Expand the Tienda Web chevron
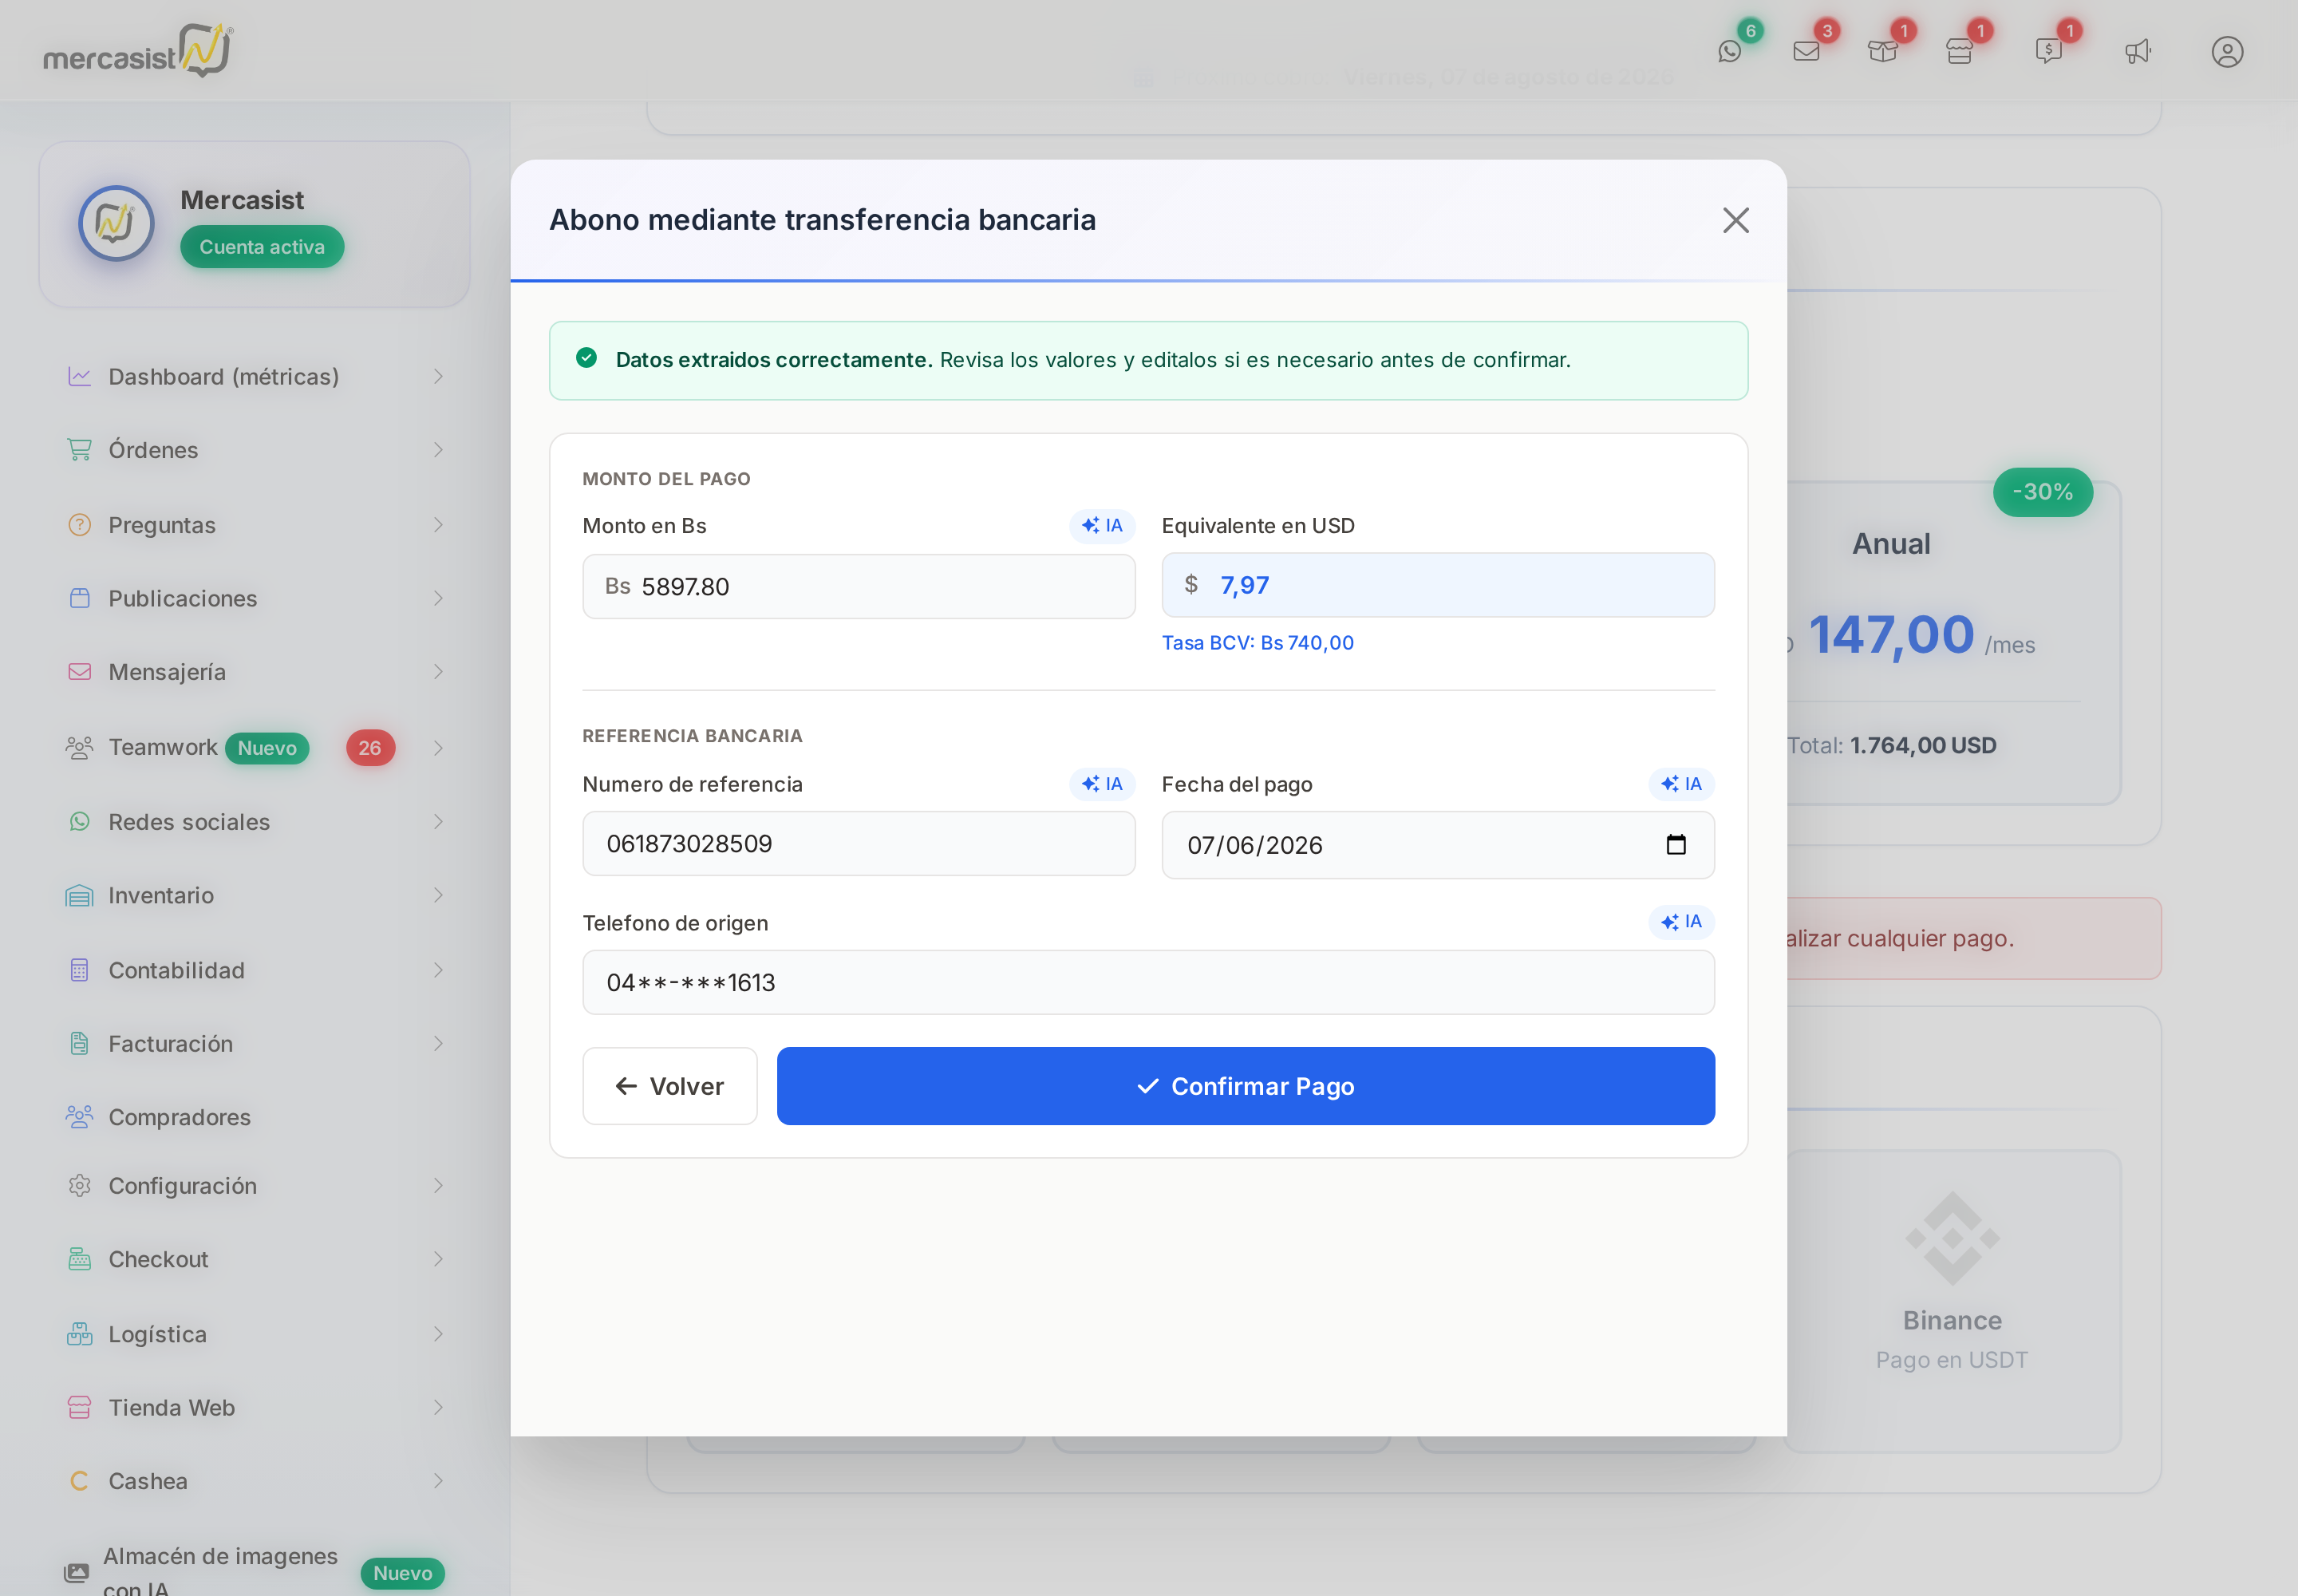This screenshot has height=1596, width=2298. point(438,1407)
